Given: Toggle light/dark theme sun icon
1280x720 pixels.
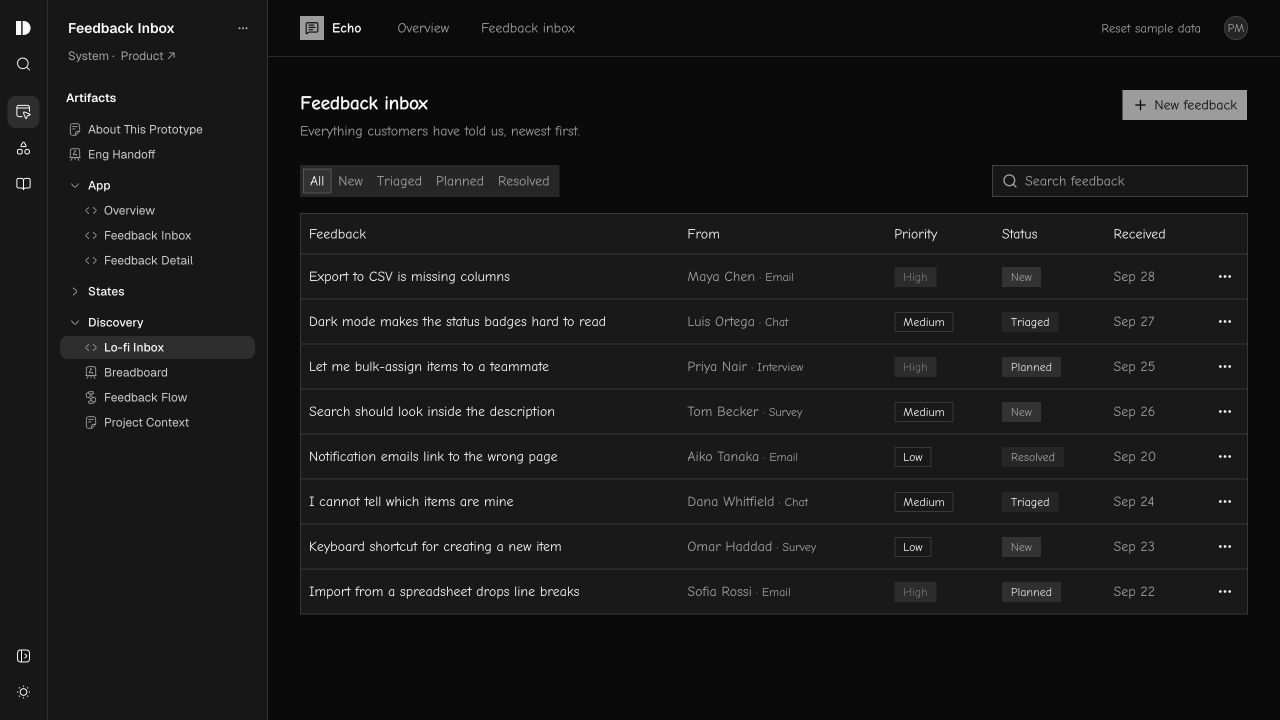Looking at the screenshot, I should coord(23,692).
